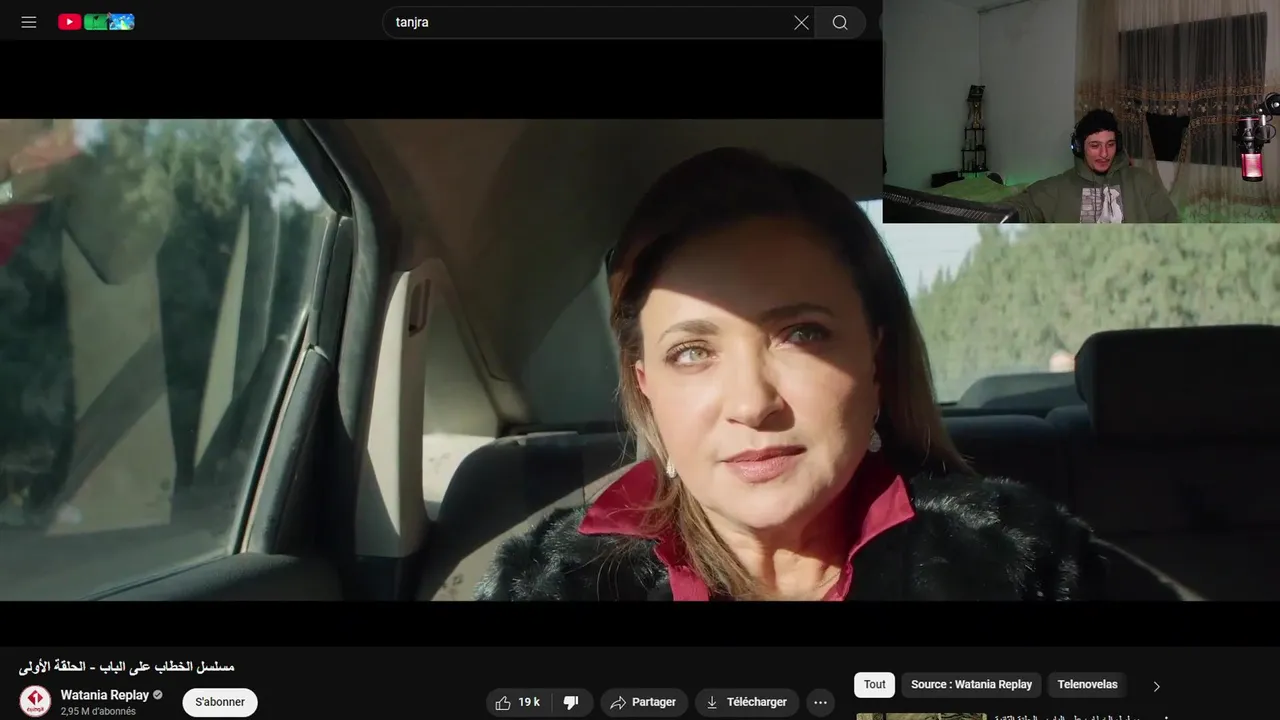Open more actions three-dot menu
Viewport: 1280px width, 720px height.
coord(820,702)
